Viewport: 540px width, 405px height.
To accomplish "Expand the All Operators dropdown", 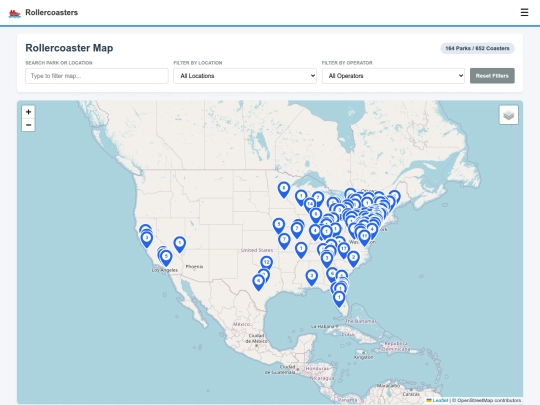I will point(393,76).
